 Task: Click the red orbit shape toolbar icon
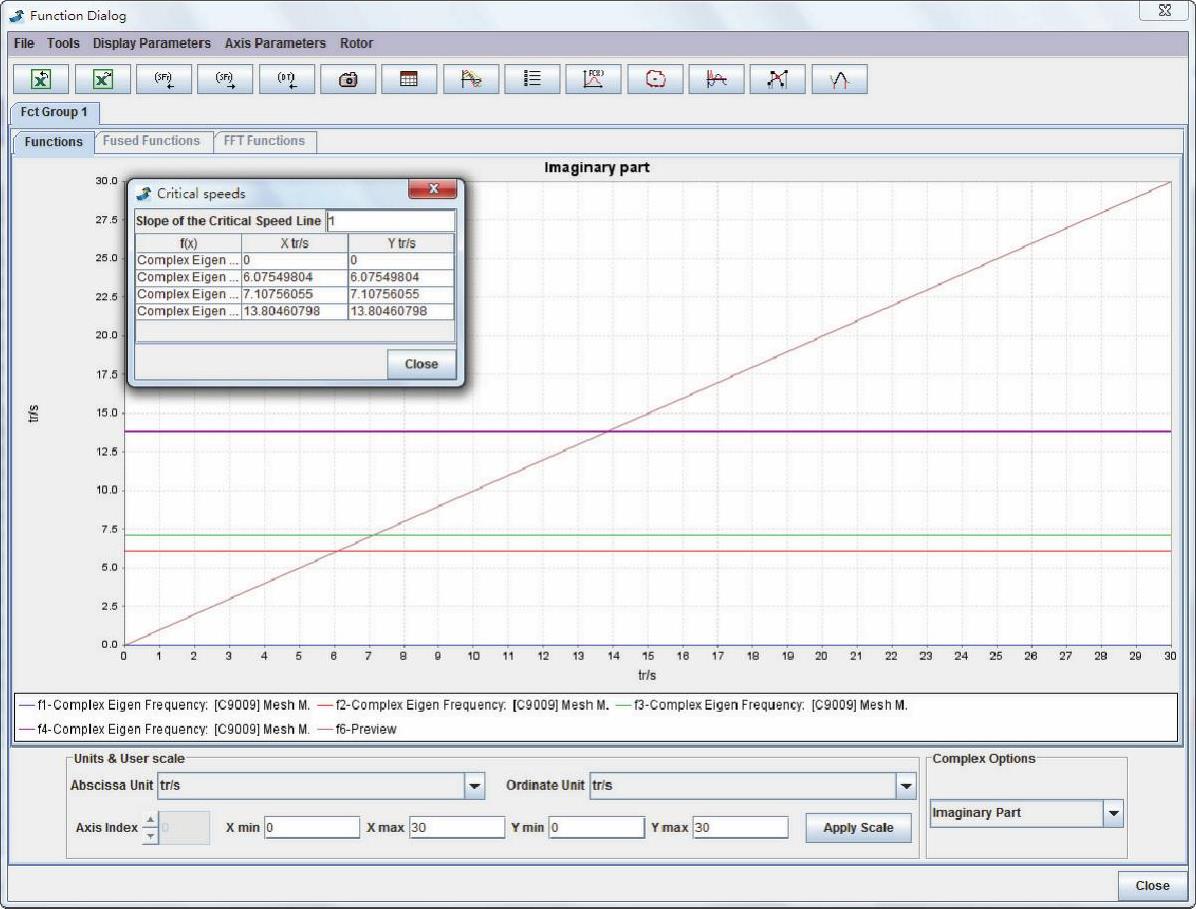point(655,80)
